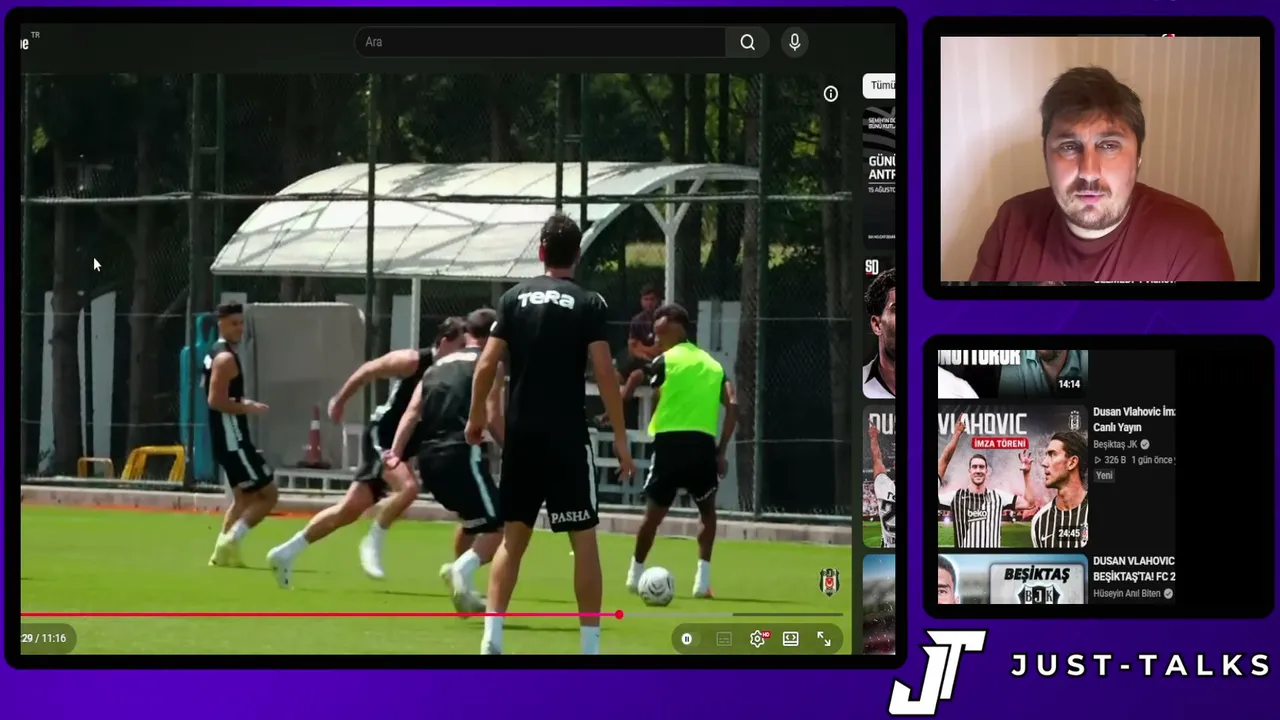This screenshot has width=1280, height=720.
Task: Open the video info card icon
Action: point(830,94)
